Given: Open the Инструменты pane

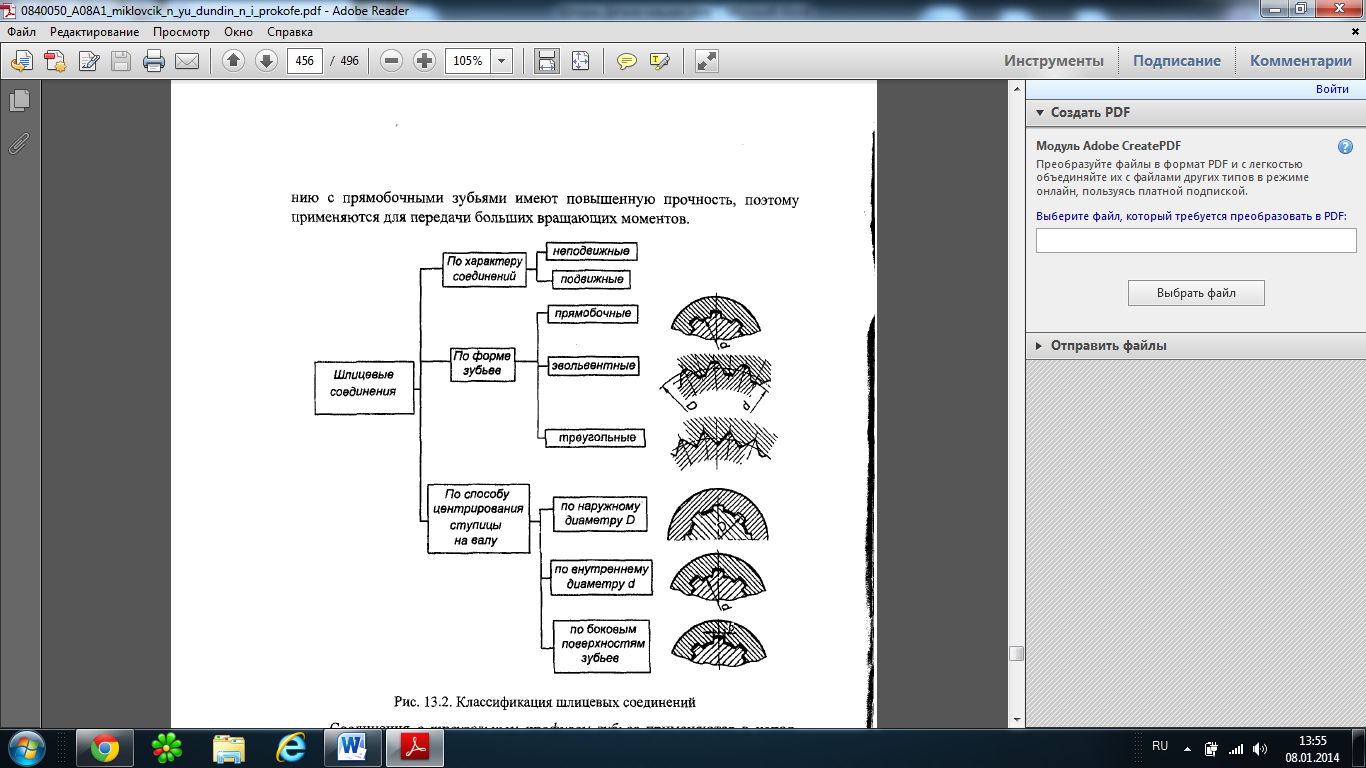Looking at the screenshot, I should click(x=1054, y=61).
